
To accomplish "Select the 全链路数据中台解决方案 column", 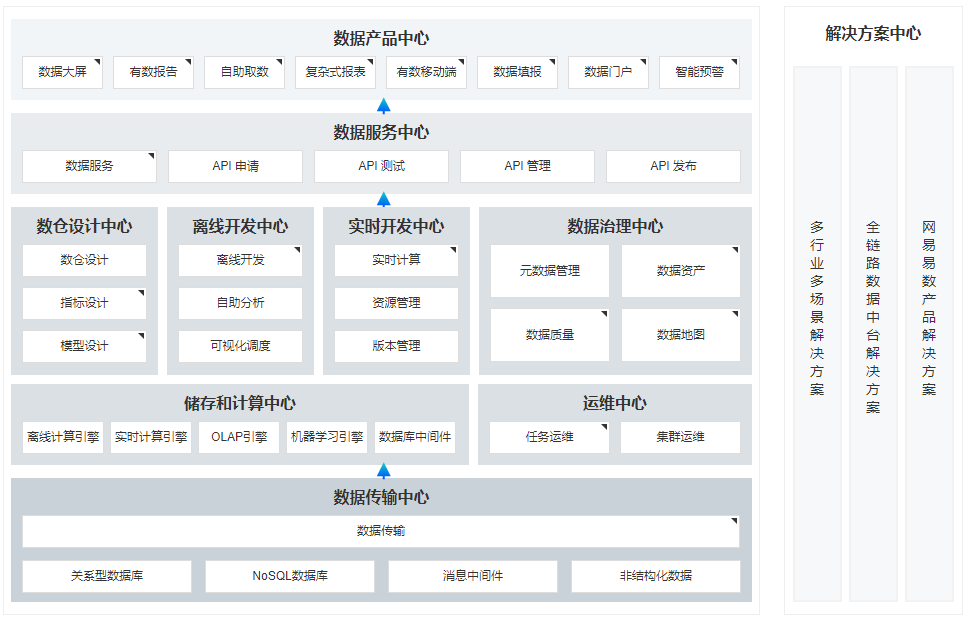I will click(873, 334).
